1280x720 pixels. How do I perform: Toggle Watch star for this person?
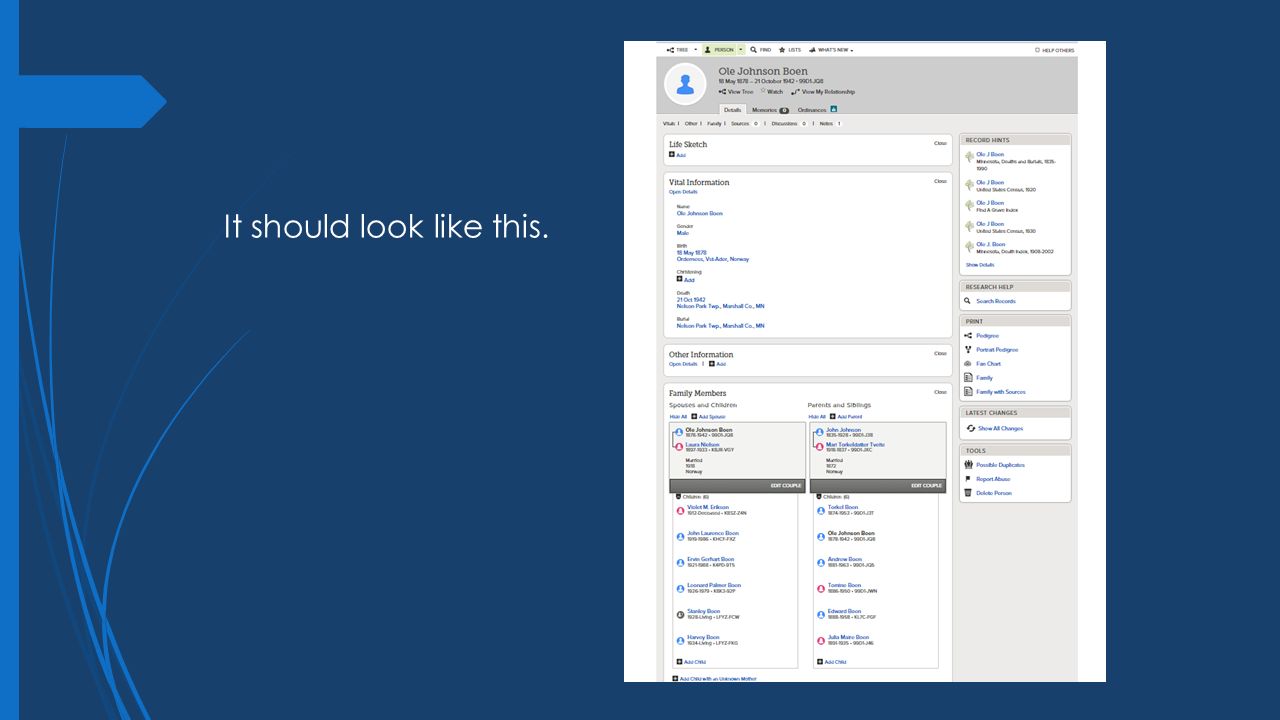(x=763, y=91)
